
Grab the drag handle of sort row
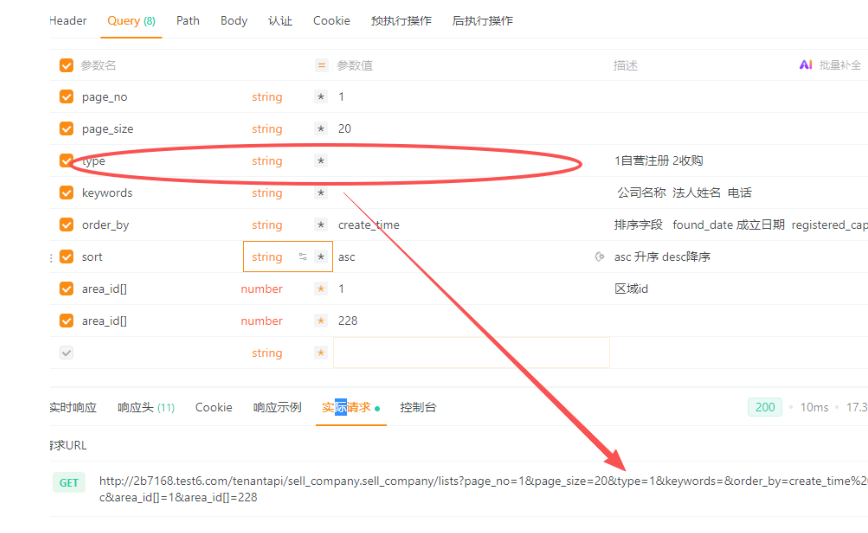[51, 258]
